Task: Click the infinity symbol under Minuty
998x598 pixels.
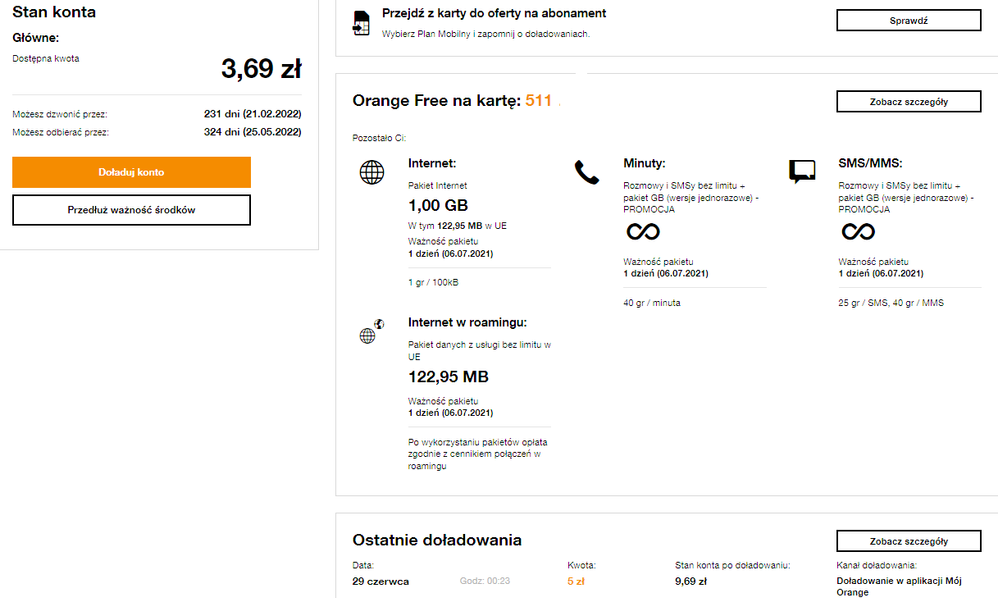Action: coord(642,232)
